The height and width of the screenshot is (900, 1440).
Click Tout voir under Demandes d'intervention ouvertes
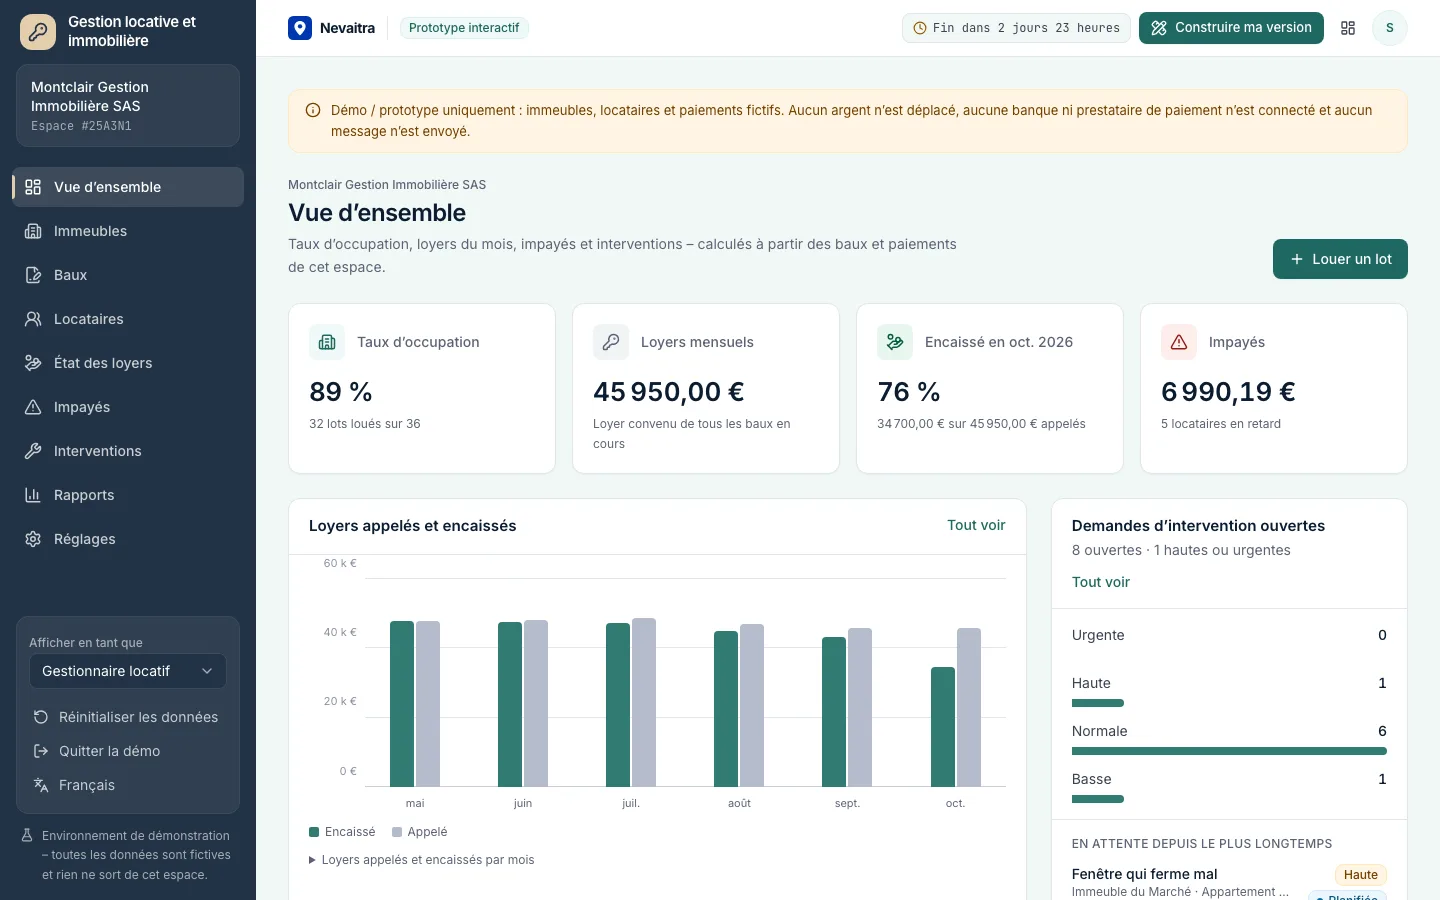(1101, 582)
